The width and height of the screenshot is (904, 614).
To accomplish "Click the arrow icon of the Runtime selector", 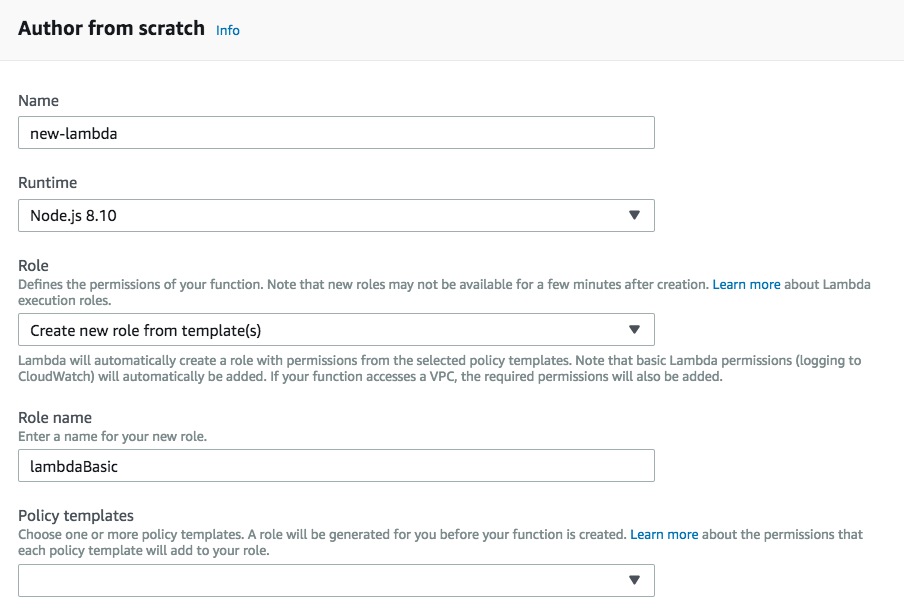I will 634,215.
